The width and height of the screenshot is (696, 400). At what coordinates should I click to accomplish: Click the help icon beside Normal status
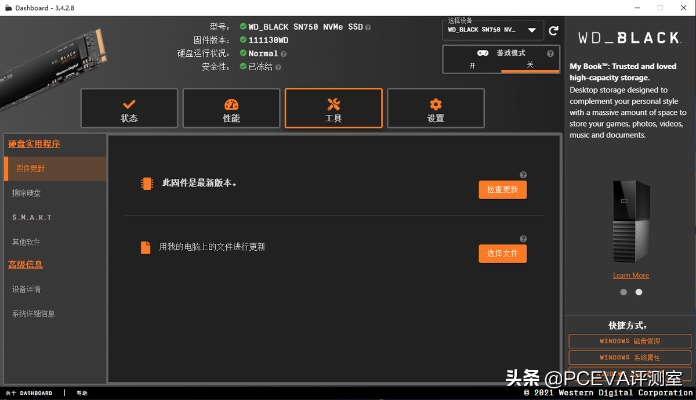[x=284, y=54]
